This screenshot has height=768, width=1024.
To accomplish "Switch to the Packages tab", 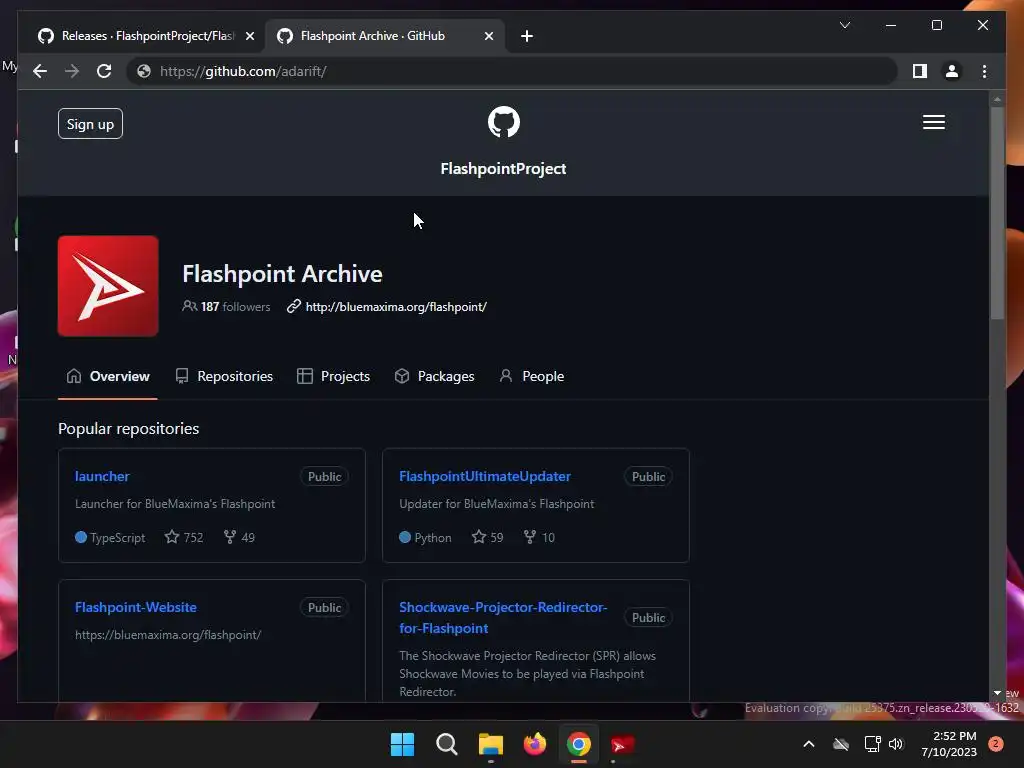I will (434, 376).
